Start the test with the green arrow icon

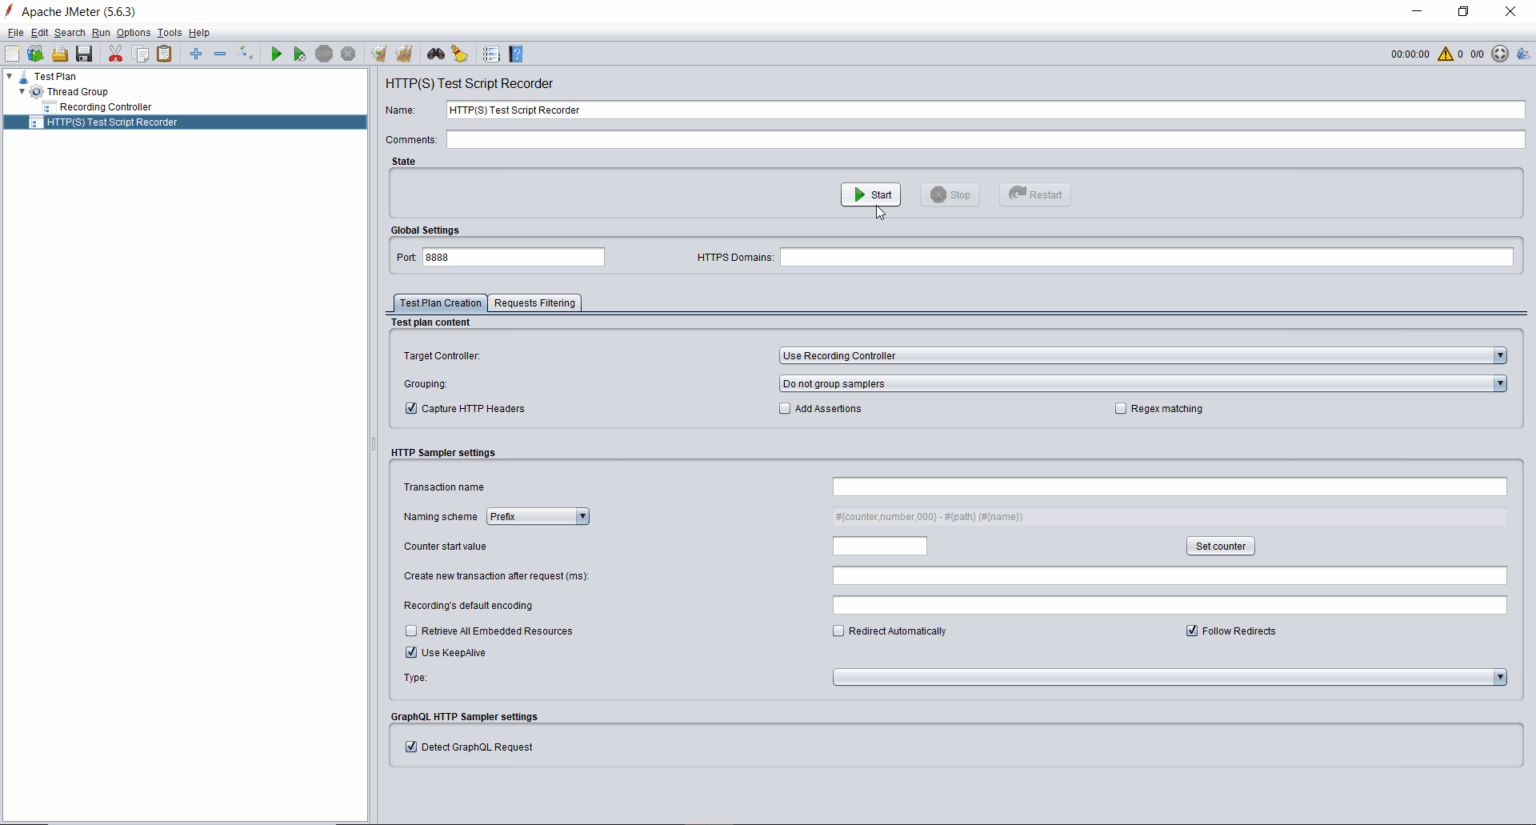(x=276, y=53)
